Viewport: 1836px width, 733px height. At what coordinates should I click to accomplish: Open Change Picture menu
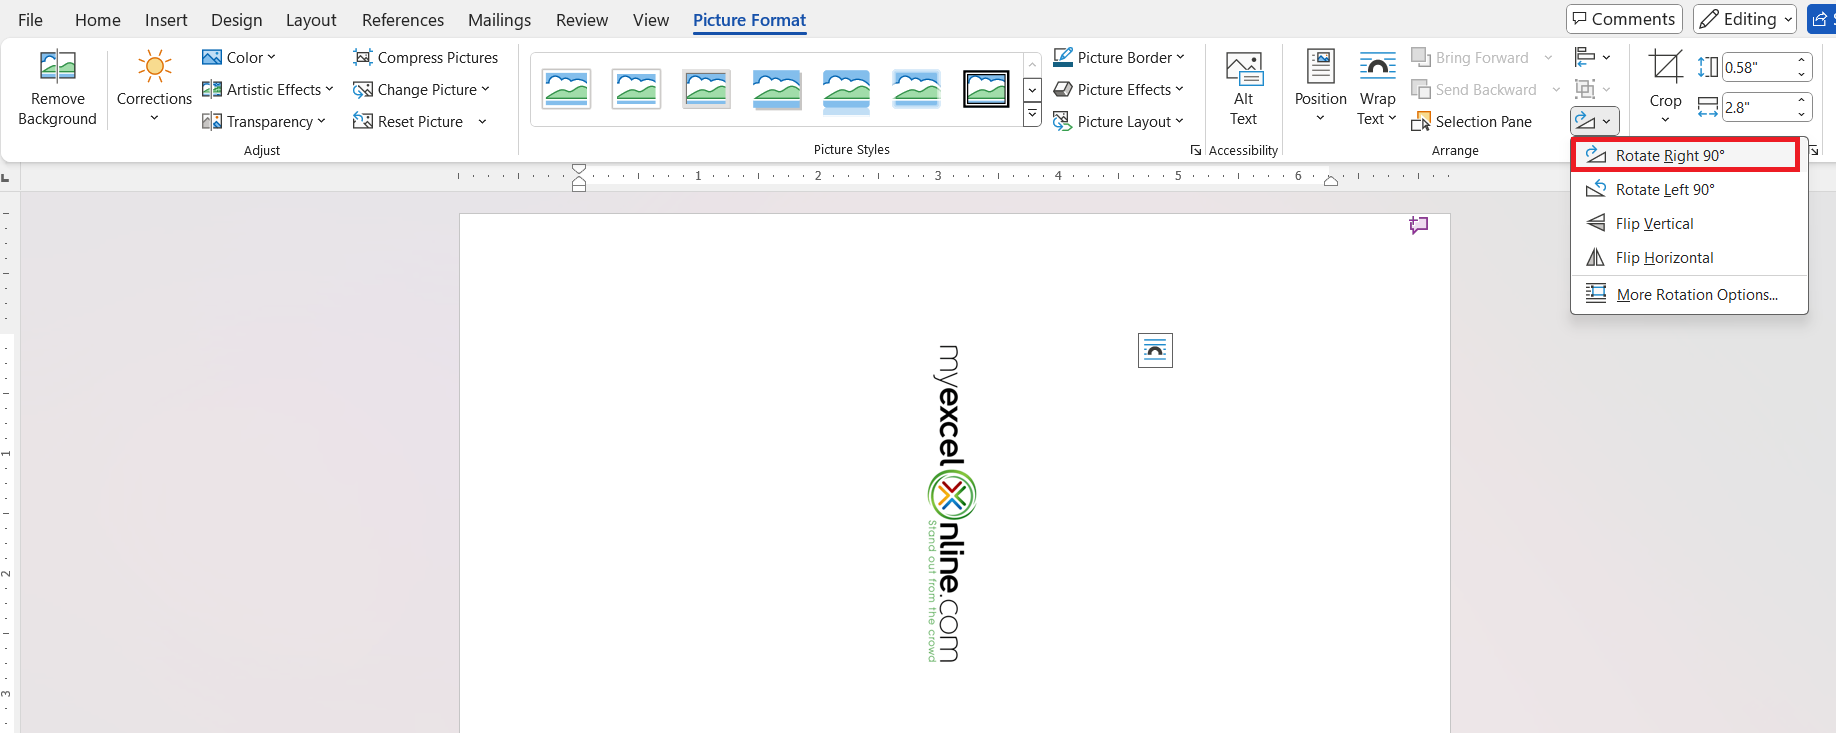tap(422, 89)
